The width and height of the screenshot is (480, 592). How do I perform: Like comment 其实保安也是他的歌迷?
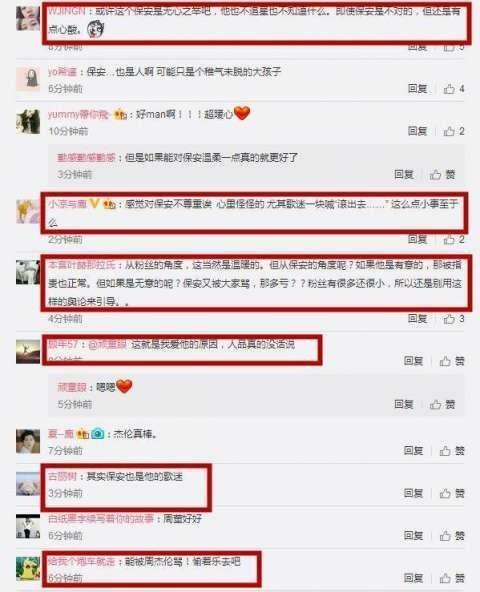pos(452,493)
